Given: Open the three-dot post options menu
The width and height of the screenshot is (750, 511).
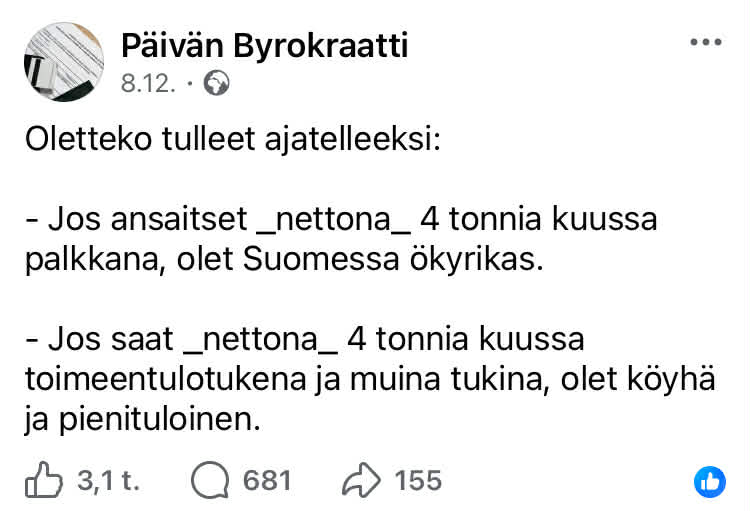Looking at the screenshot, I should pos(706,42).
